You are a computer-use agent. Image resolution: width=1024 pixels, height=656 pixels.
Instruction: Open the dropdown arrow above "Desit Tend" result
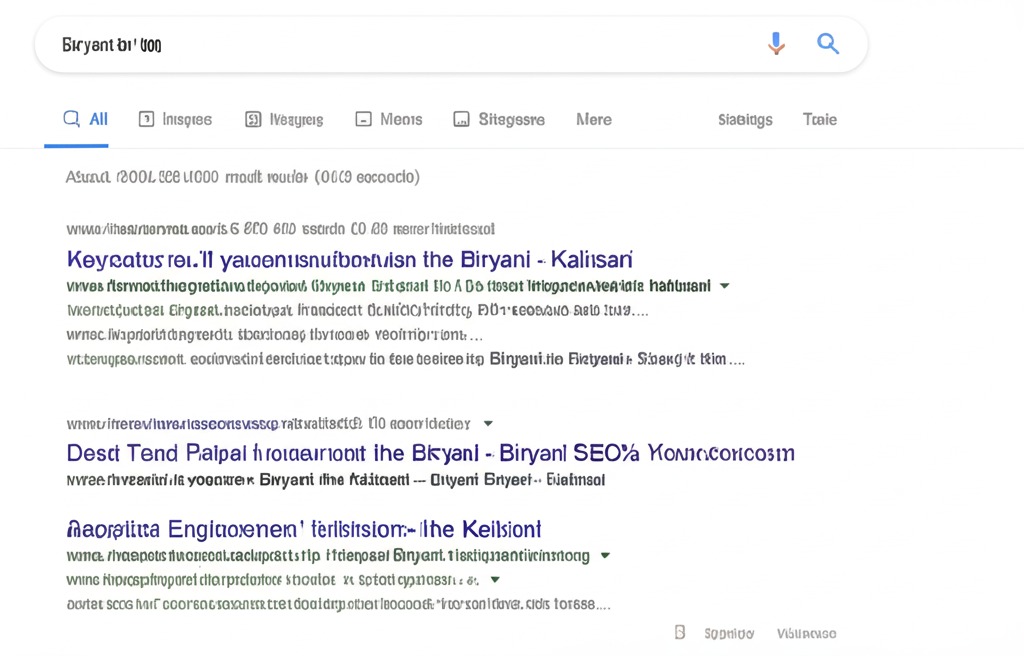(x=488, y=423)
